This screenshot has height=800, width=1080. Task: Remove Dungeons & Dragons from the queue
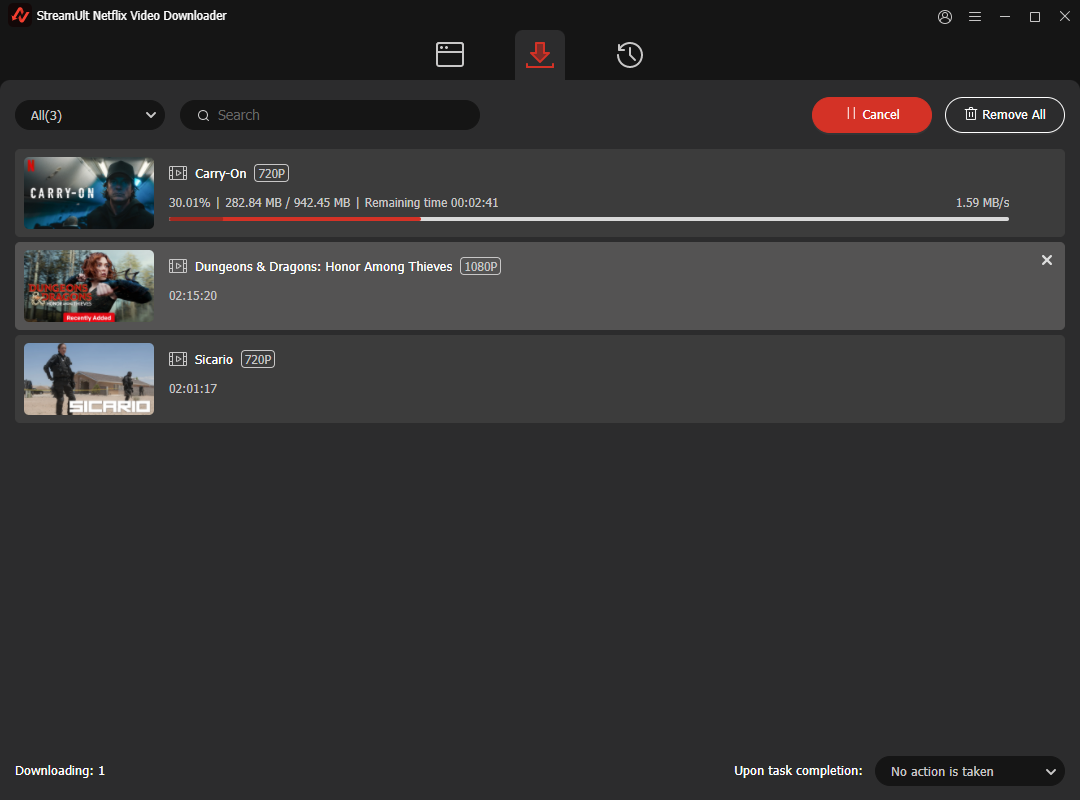1046,260
